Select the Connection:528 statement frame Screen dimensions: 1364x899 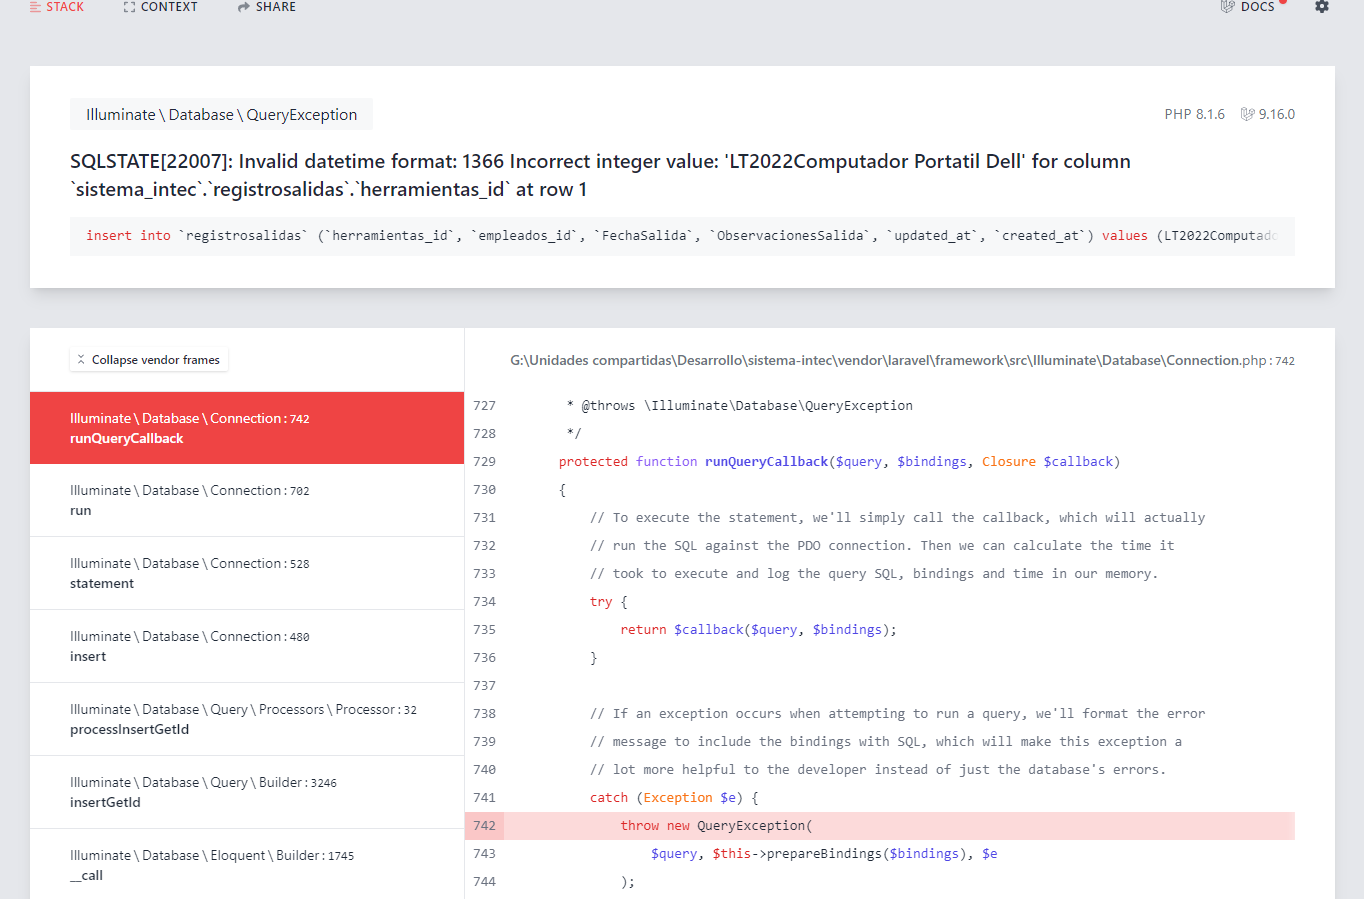(247, 573)
